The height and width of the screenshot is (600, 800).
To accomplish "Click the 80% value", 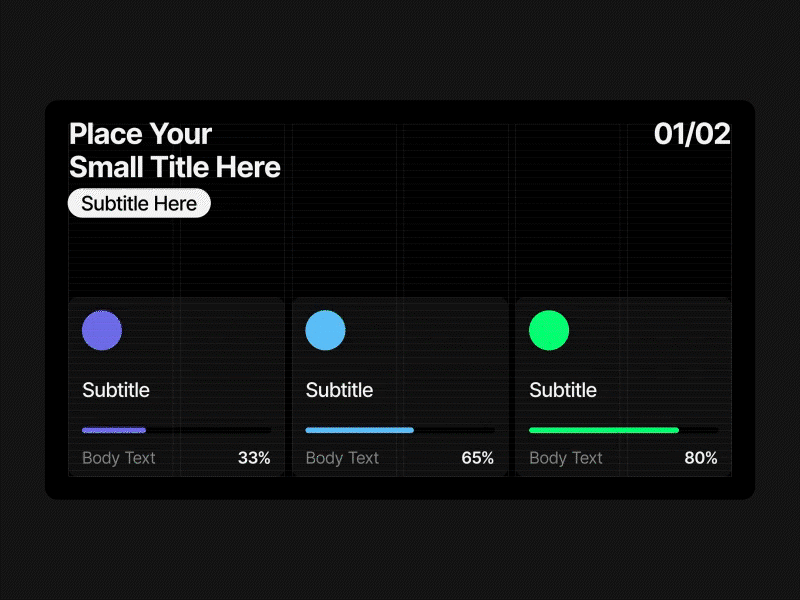I will 701,458.
